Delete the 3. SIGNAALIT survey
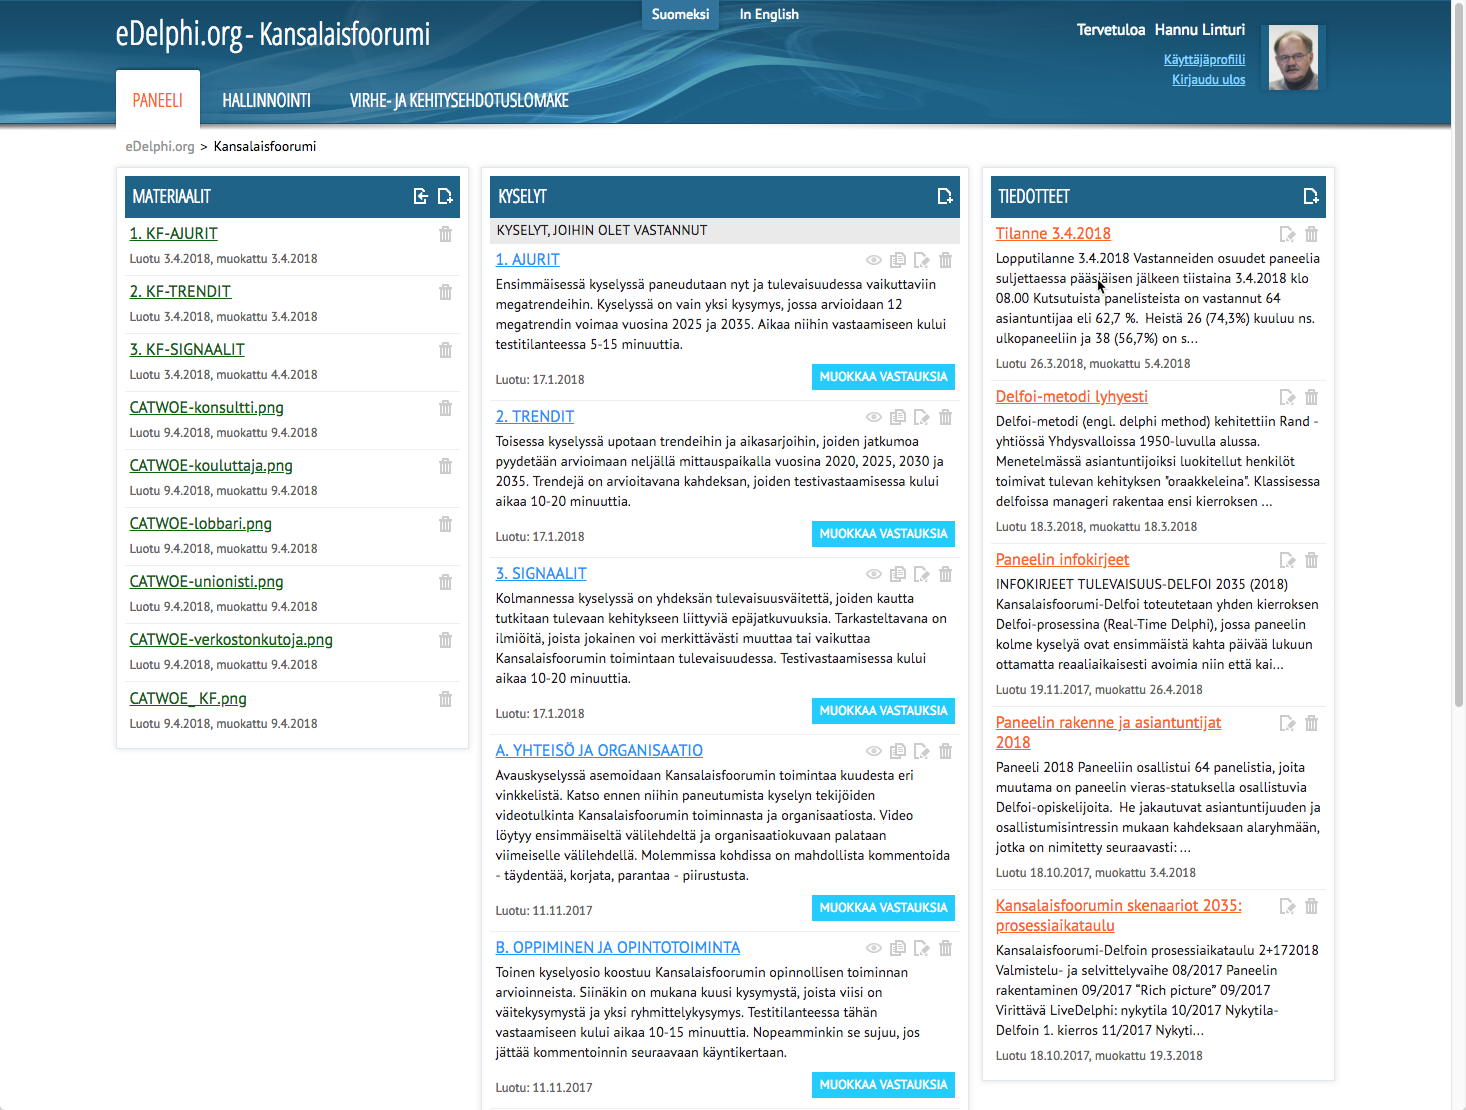 point(945,574)
